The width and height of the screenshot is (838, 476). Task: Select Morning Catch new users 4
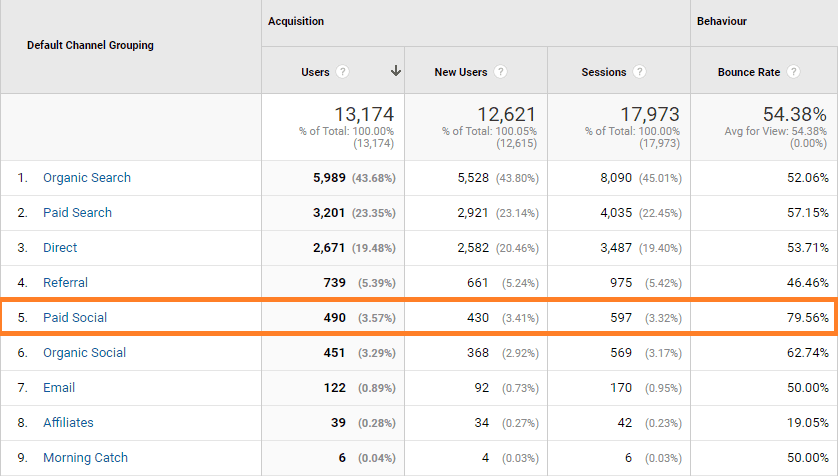point(485,458)
